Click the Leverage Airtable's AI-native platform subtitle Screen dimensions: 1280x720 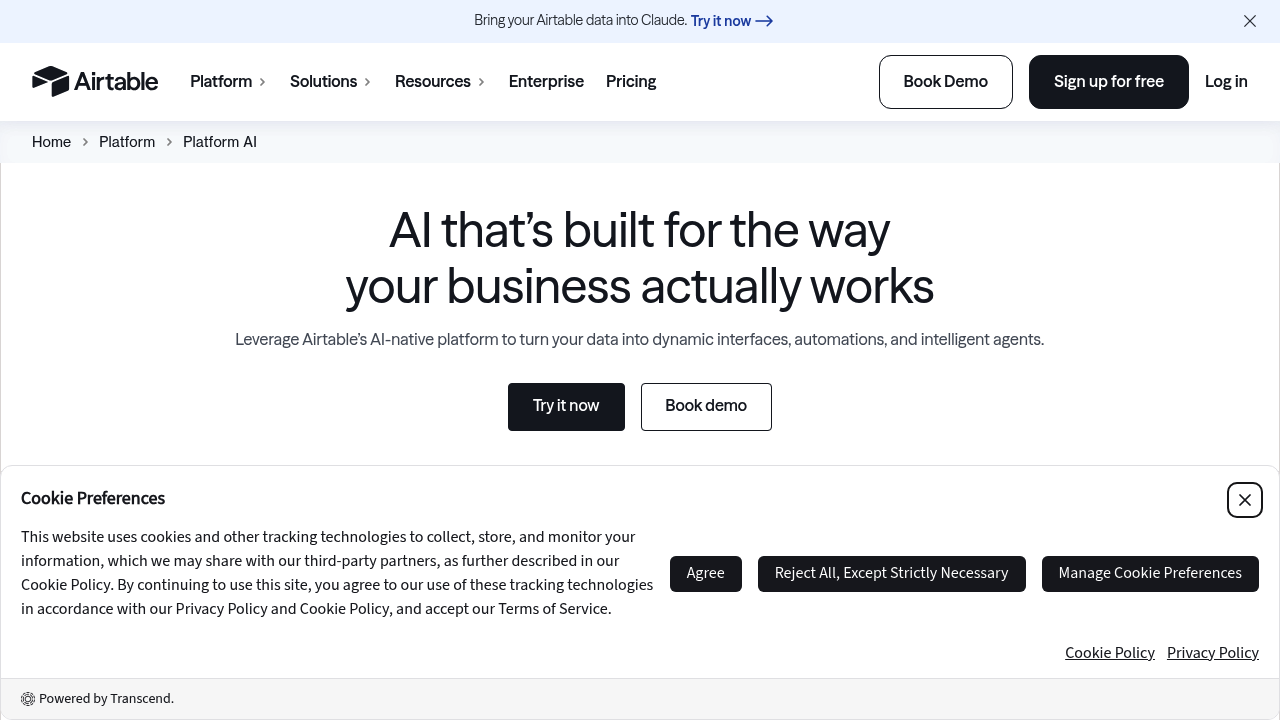click(x=640, y=340)
